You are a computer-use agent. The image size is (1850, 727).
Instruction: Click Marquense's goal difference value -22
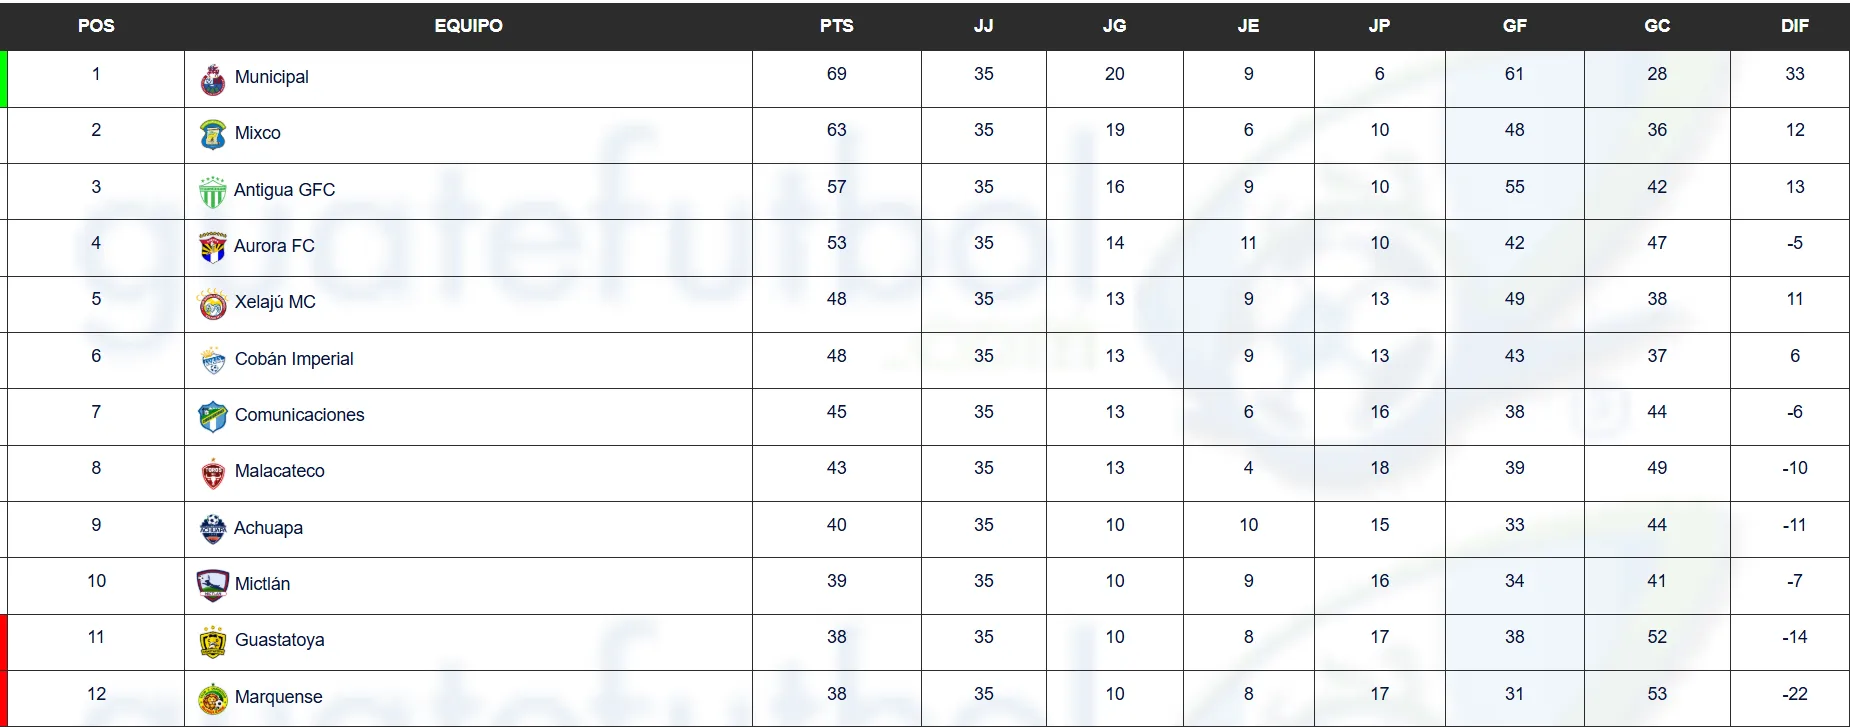[1794, 694]
